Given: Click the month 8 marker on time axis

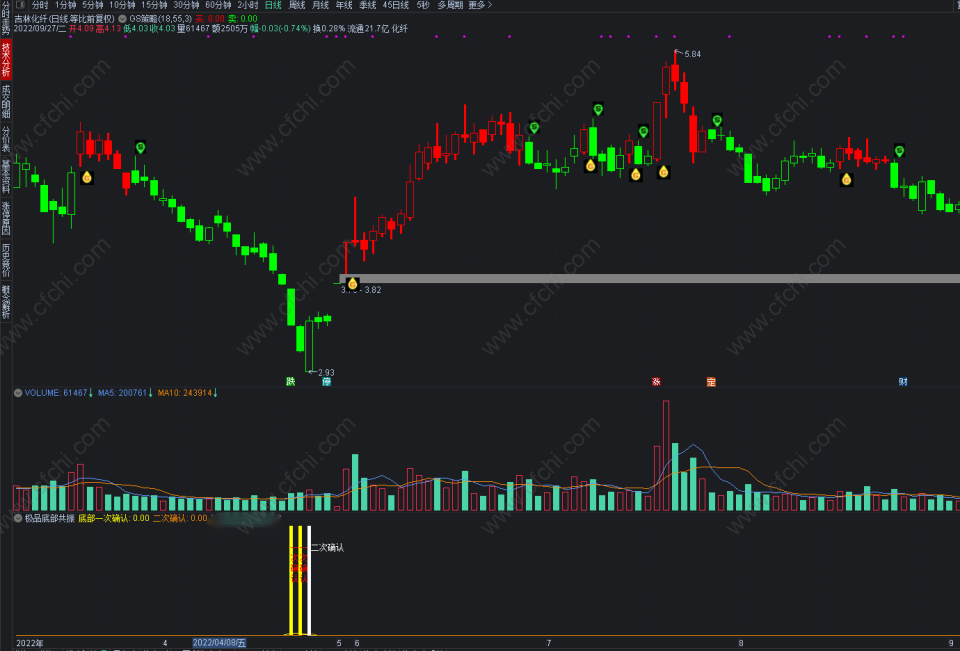Looking at the screenshot, I should coord(741,643).
